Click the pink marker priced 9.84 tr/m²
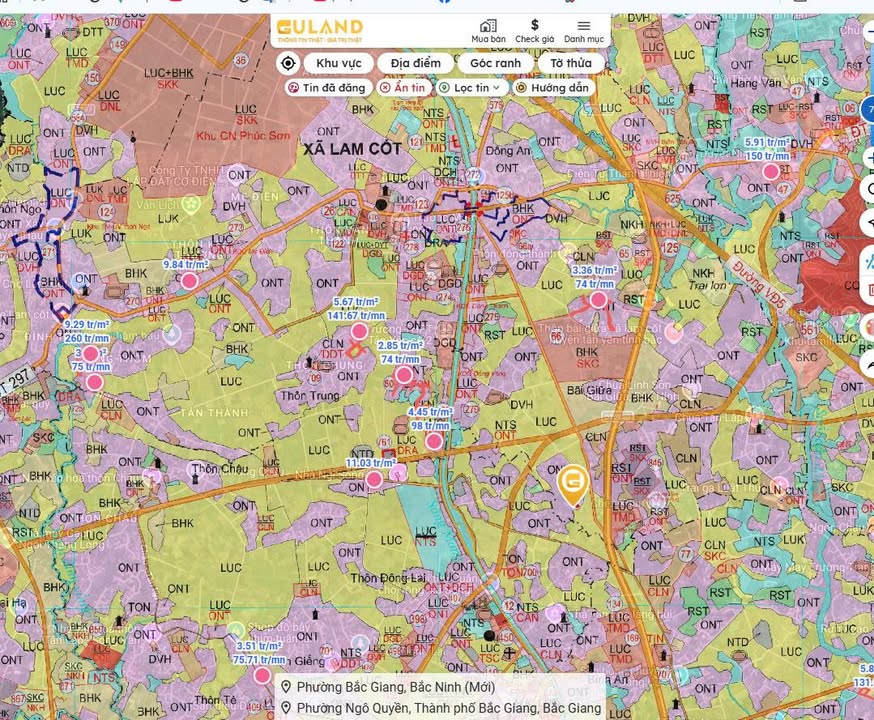 (x=189, y=281)
